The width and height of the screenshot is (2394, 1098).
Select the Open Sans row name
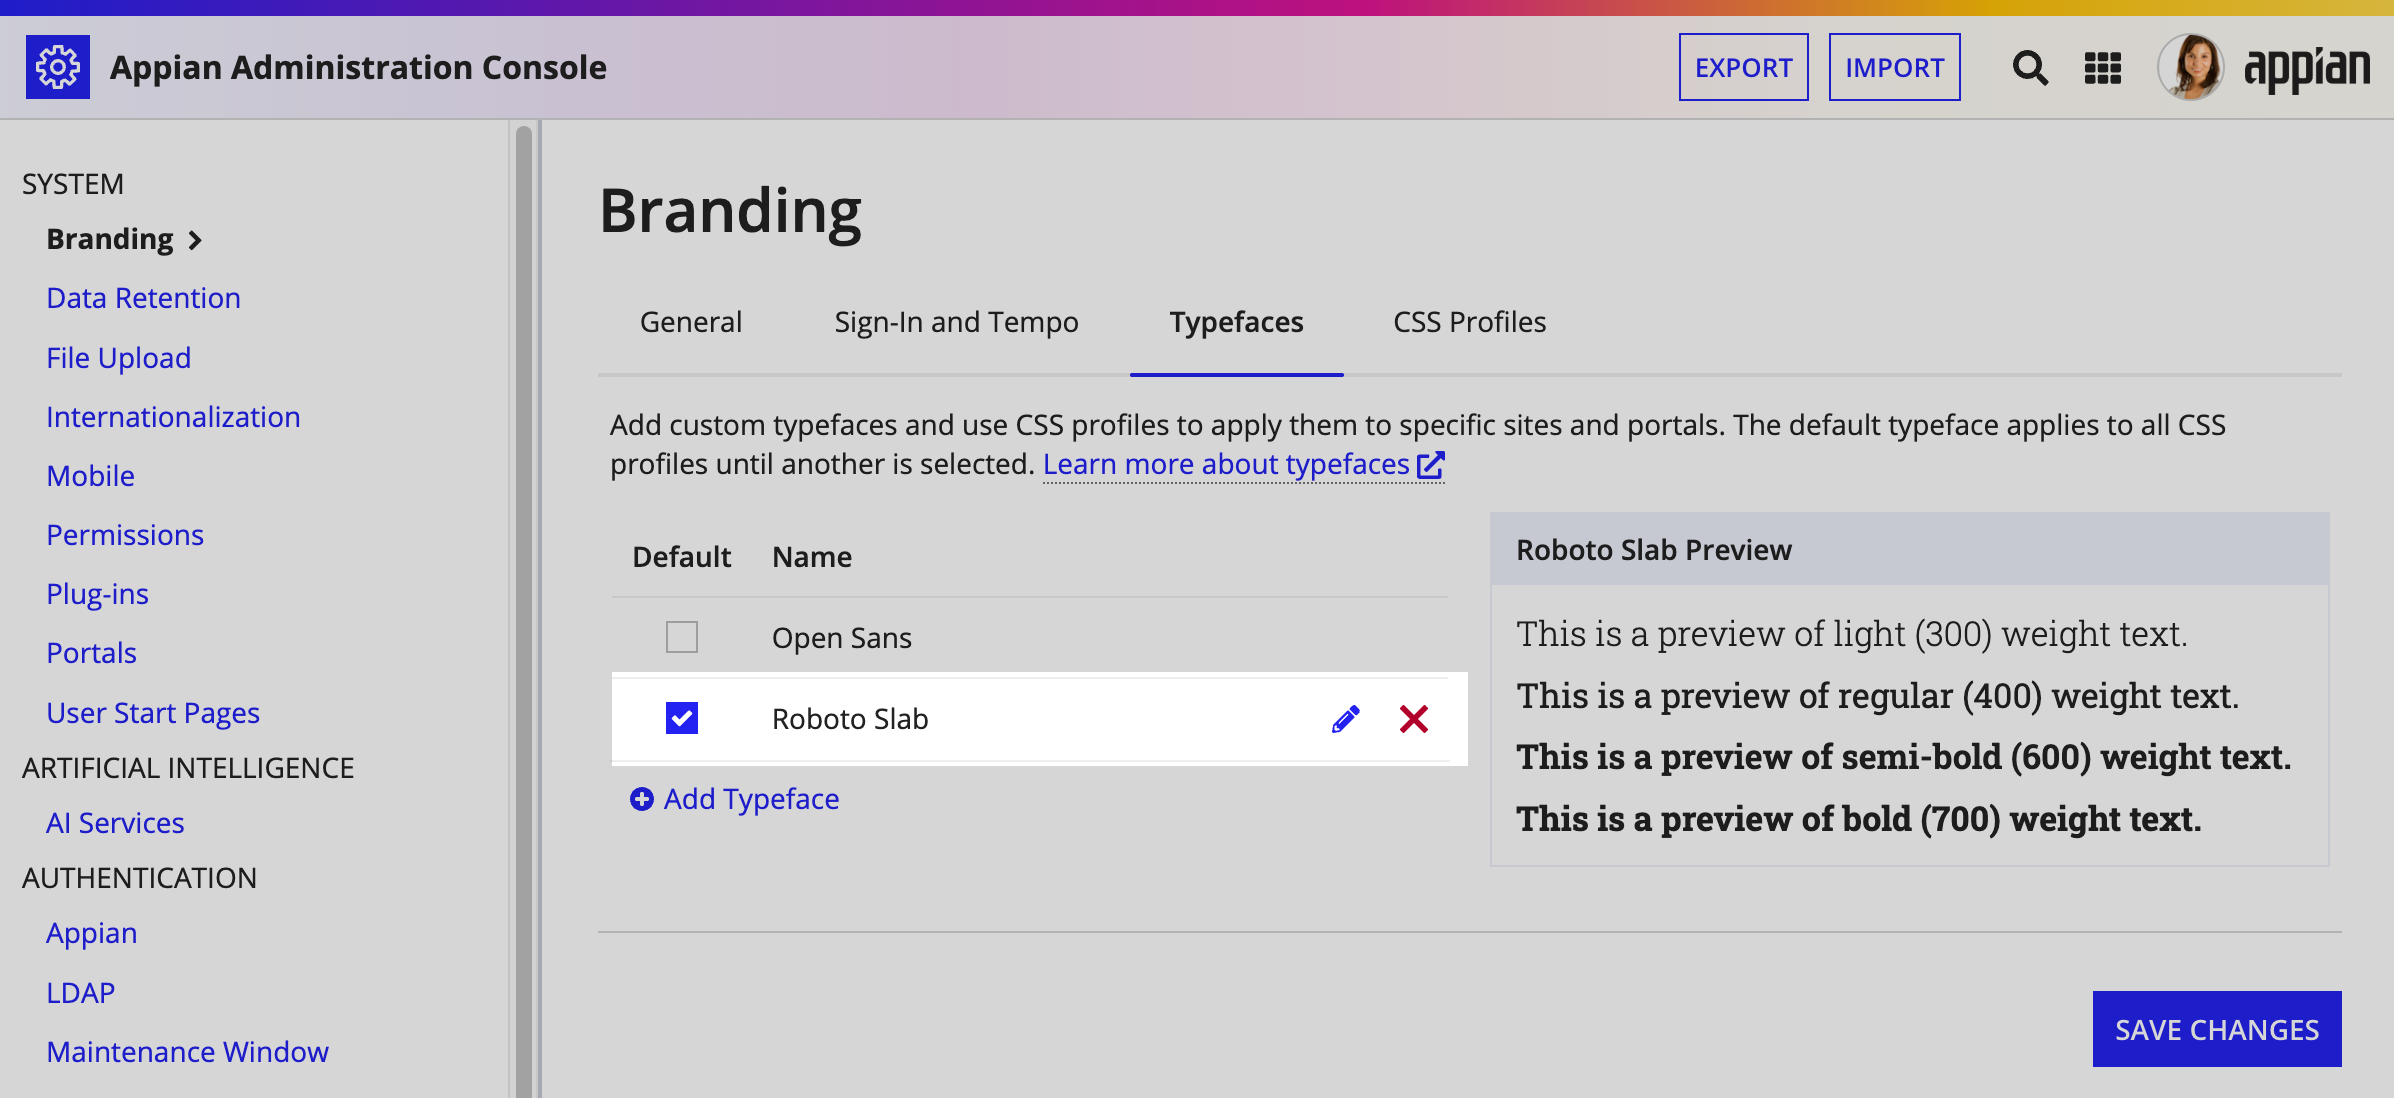(x=842, y=638)
